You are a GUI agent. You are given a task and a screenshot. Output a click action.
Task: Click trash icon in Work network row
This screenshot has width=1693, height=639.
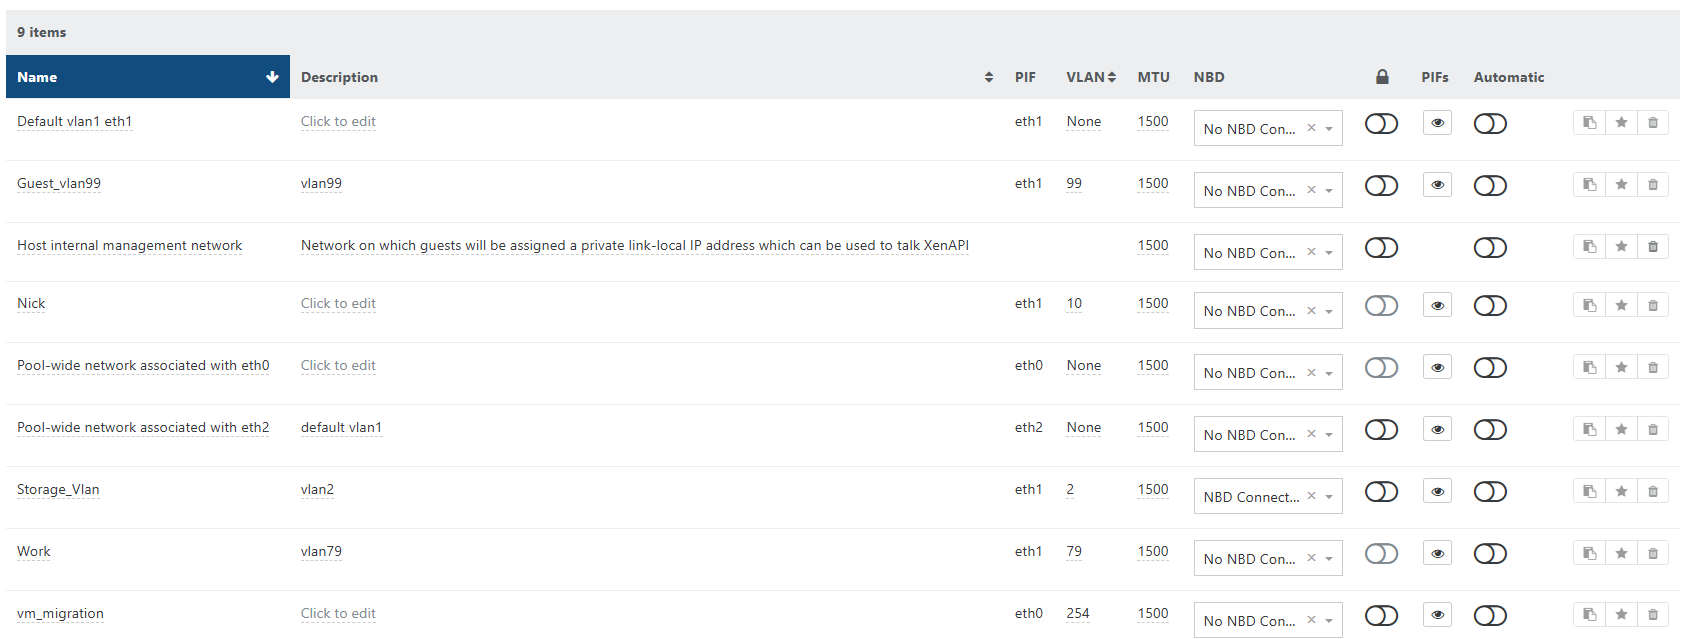click(1653, 553)
